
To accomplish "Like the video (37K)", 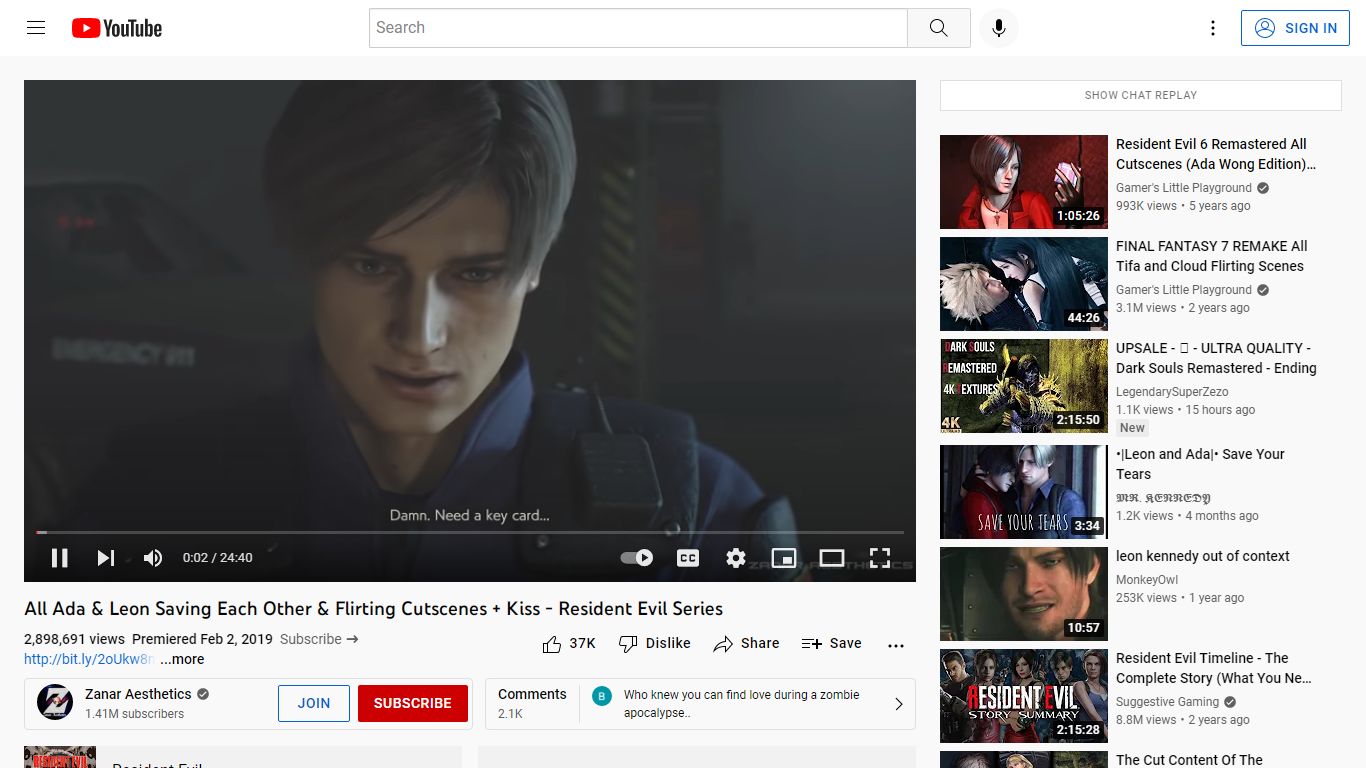I will [x=568, y=644].
